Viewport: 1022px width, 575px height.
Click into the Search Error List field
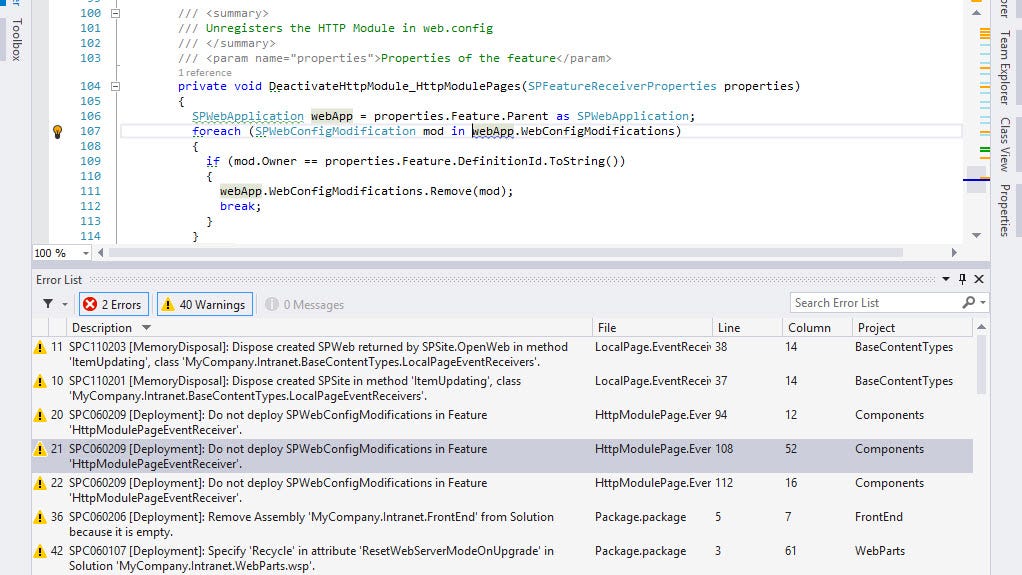point(875,302)
